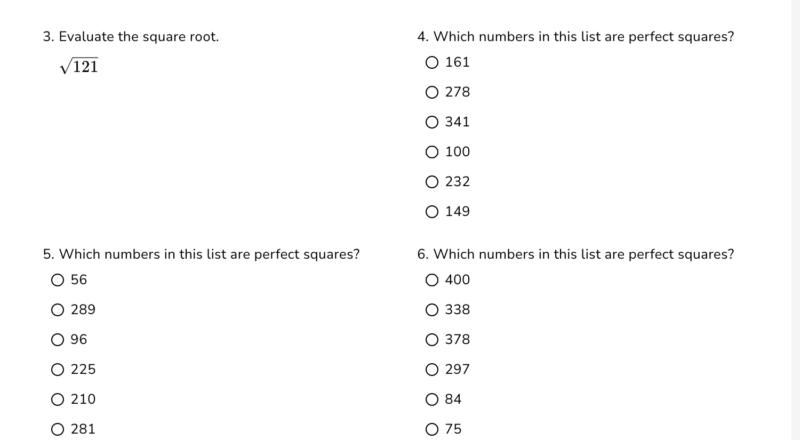Choose 149 radio option
The height and width of the screenshot is (440, 800).
tap(432, 212)
